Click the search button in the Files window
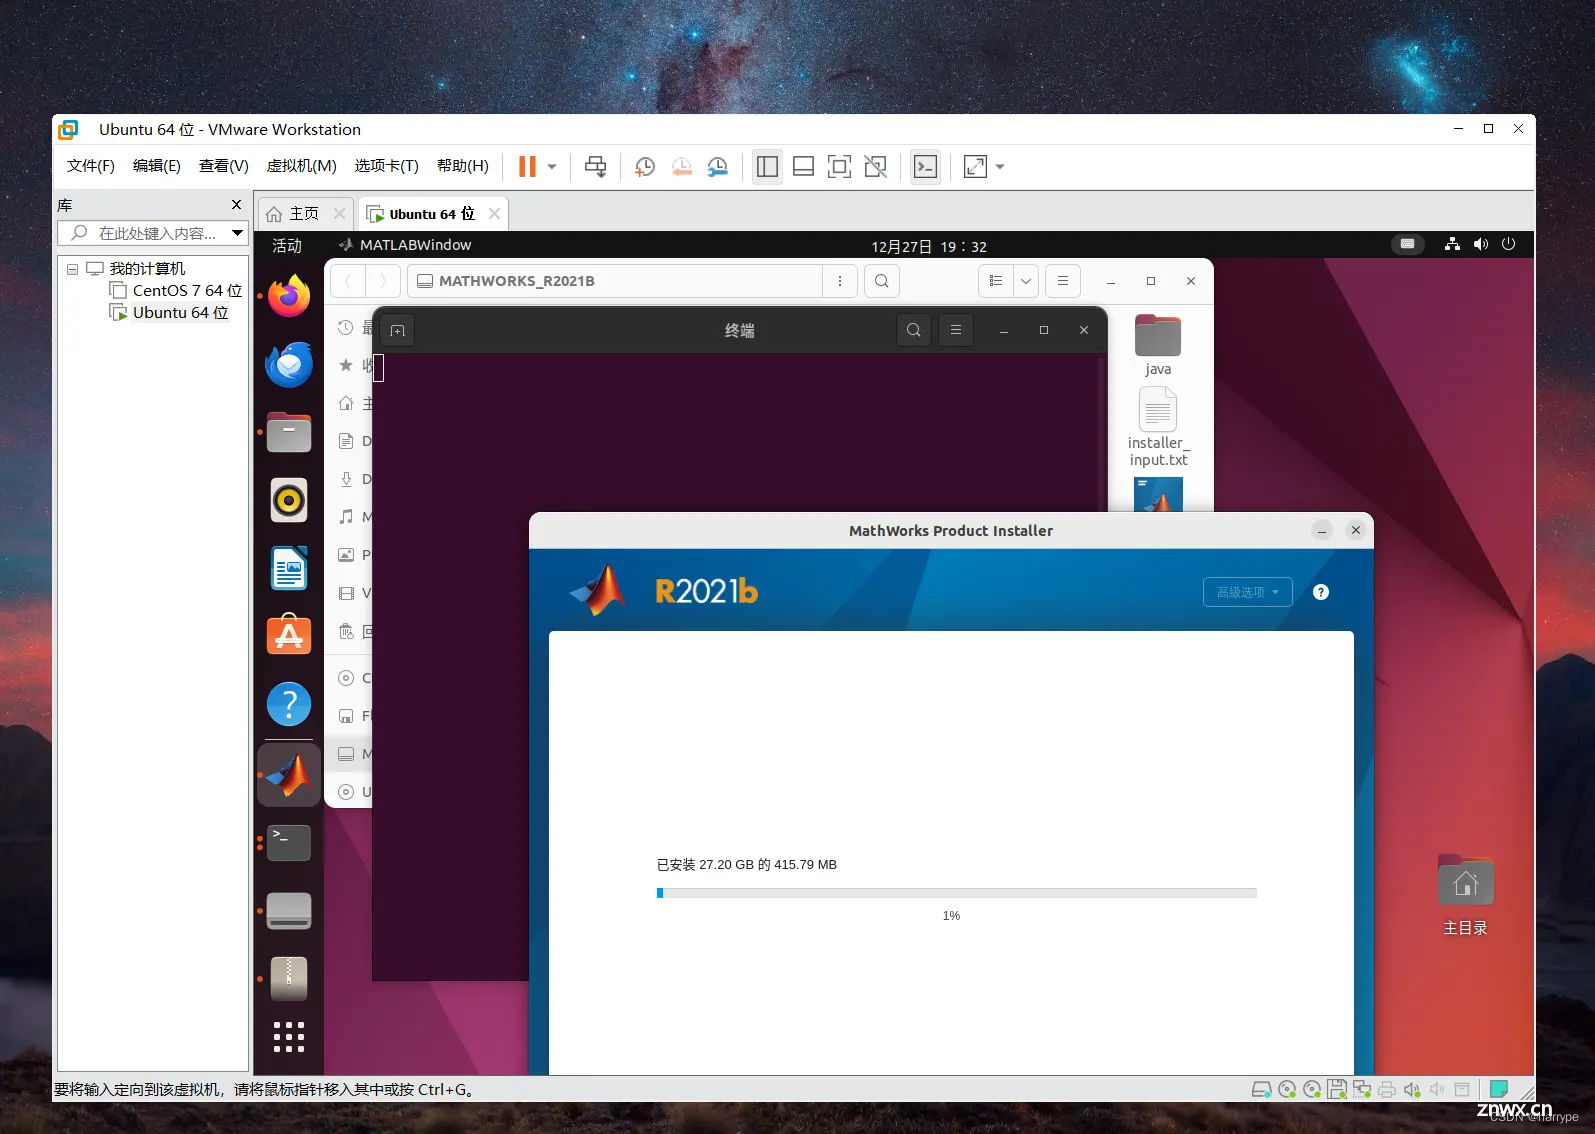Image resolution: width=1595 pixels, height=1134 pixels. click(882, 281)
